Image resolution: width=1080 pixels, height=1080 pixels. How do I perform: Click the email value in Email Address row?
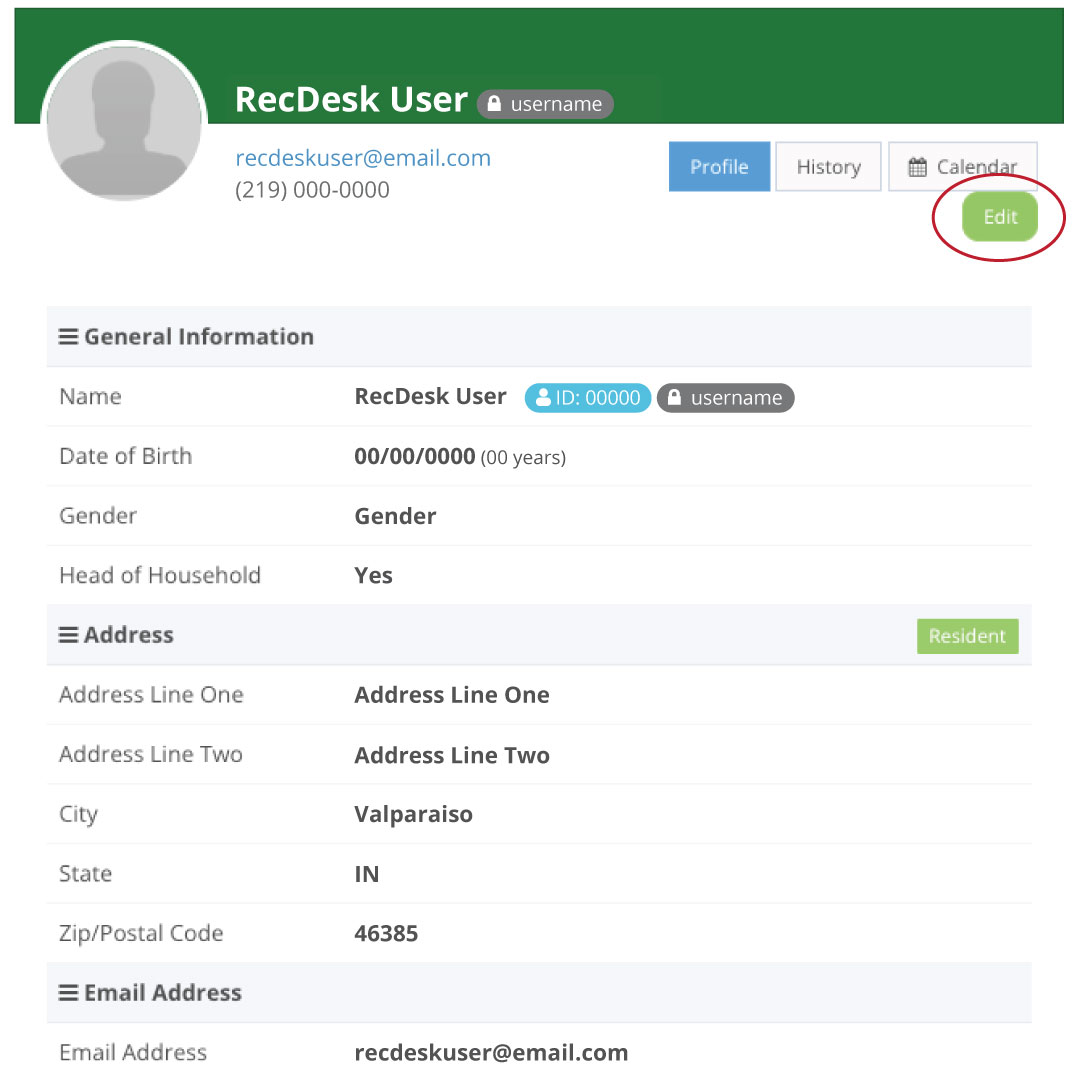[491, 1053]
